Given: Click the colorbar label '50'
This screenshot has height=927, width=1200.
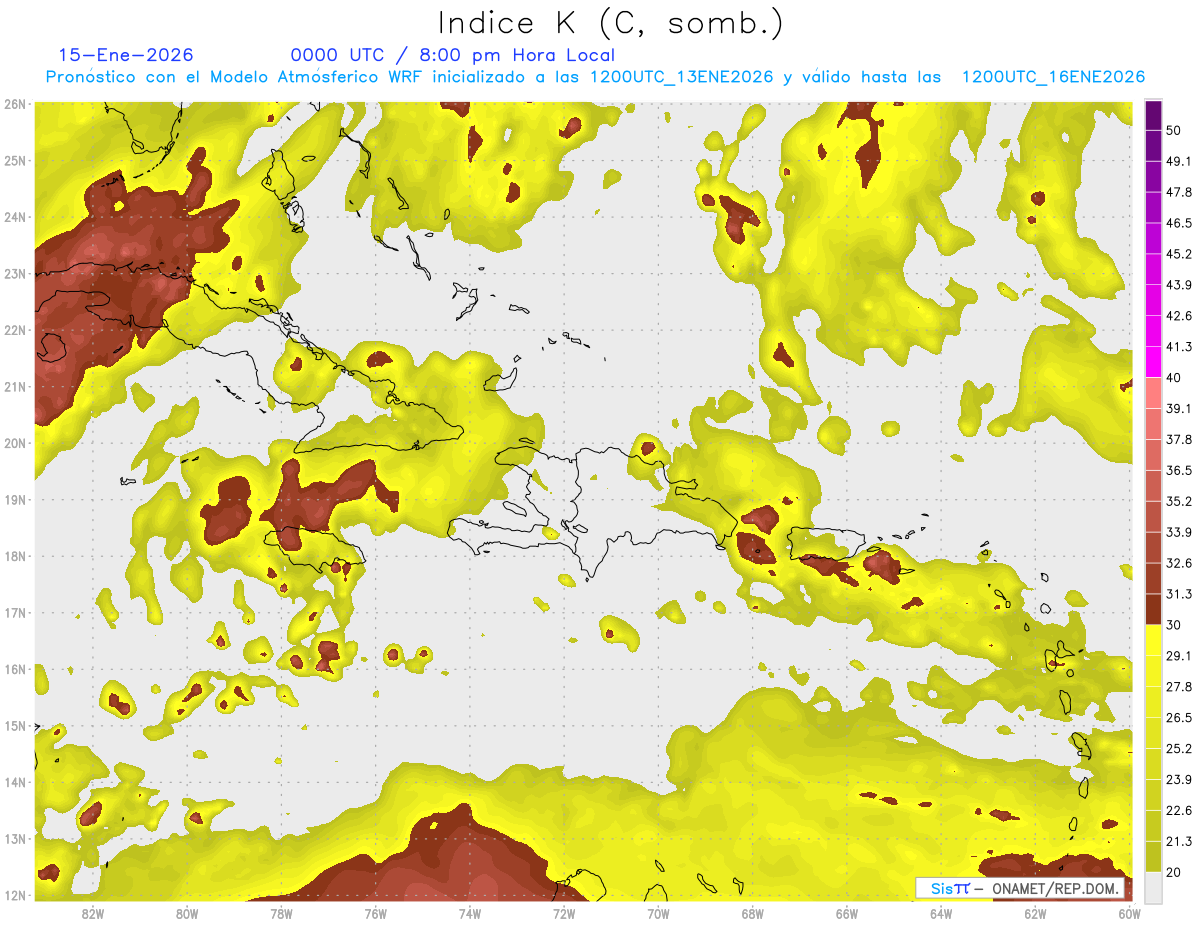Looking at the screenshot, I should tap(1174, 130).
